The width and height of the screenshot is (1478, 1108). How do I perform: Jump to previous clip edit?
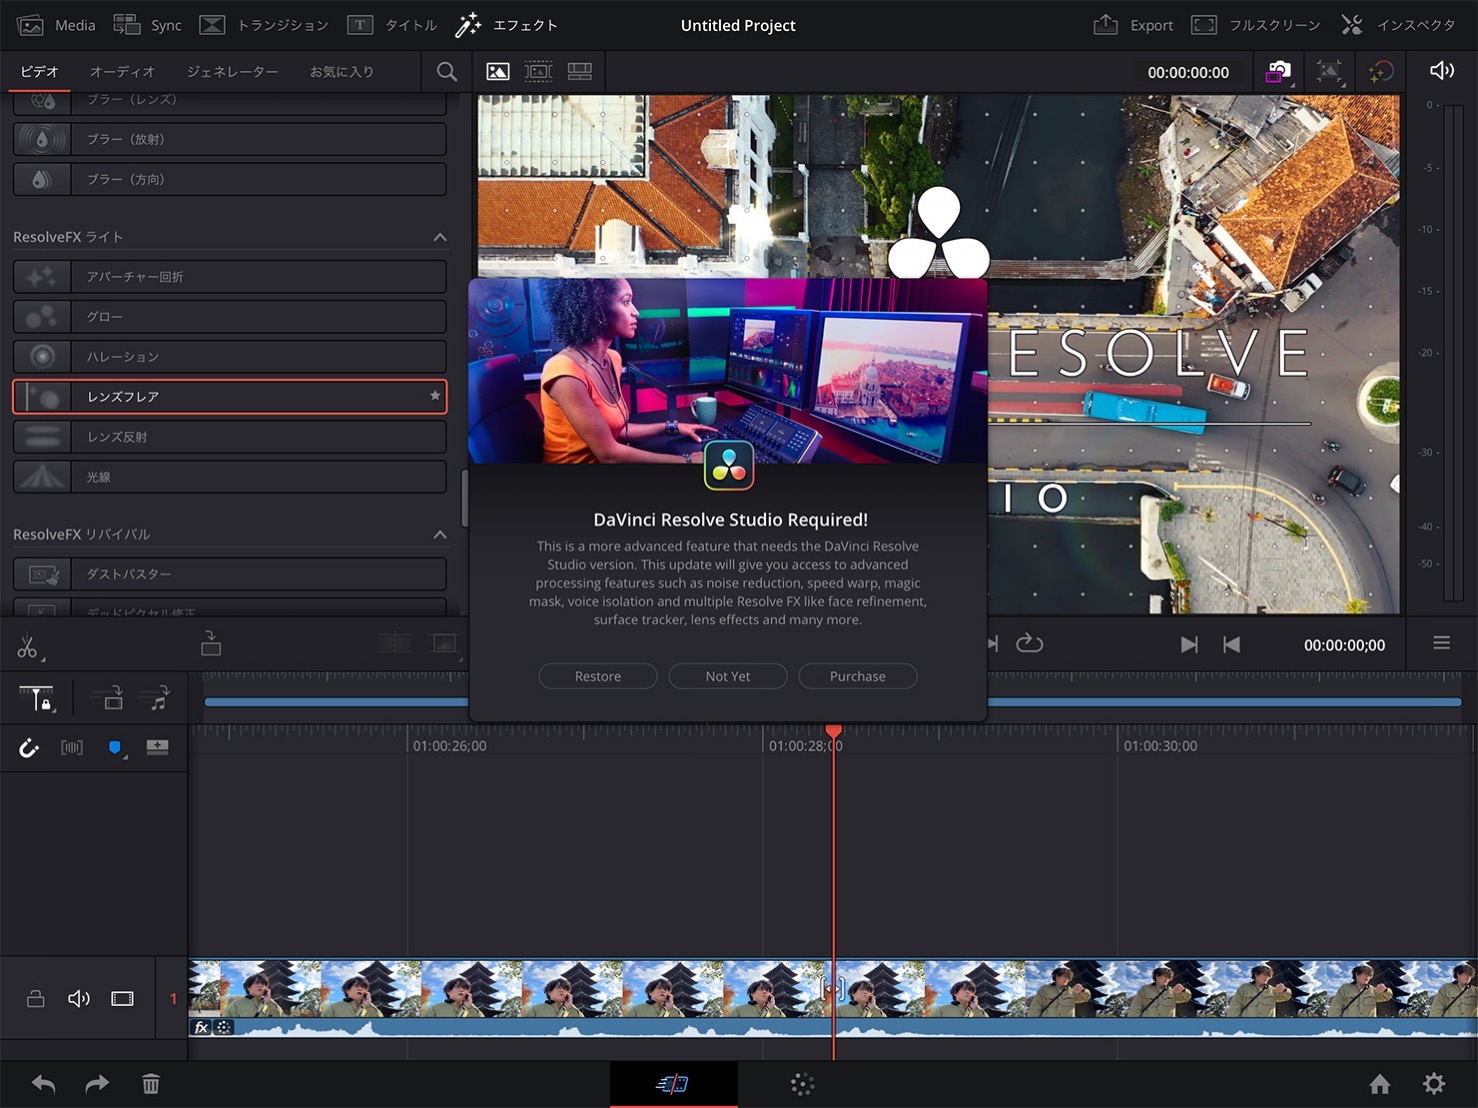coord(1232,645)
